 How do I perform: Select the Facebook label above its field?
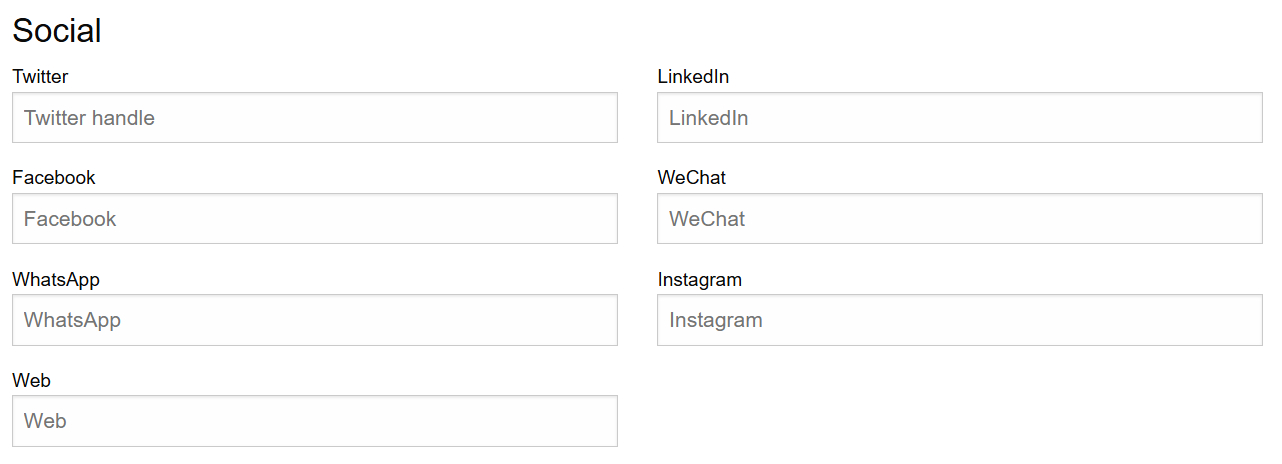(x=54, y=178)
